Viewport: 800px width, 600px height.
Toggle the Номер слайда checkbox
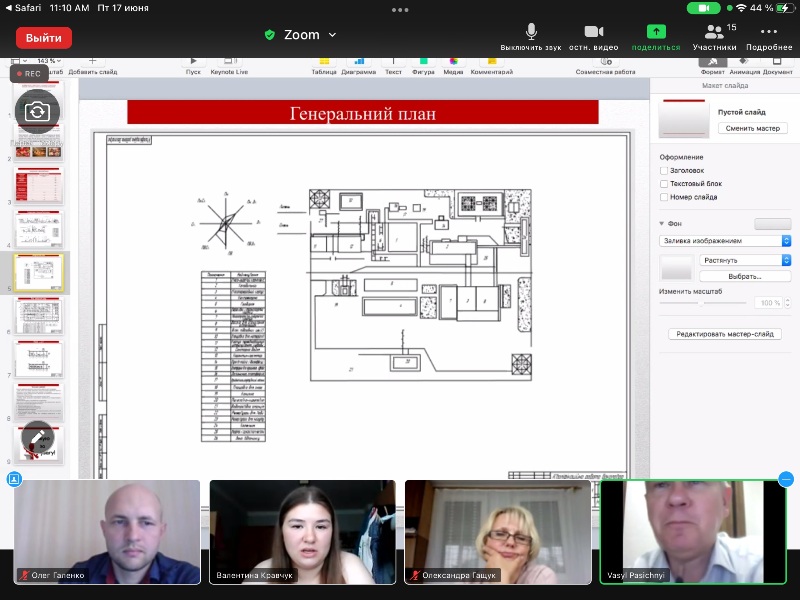(665, 197)
